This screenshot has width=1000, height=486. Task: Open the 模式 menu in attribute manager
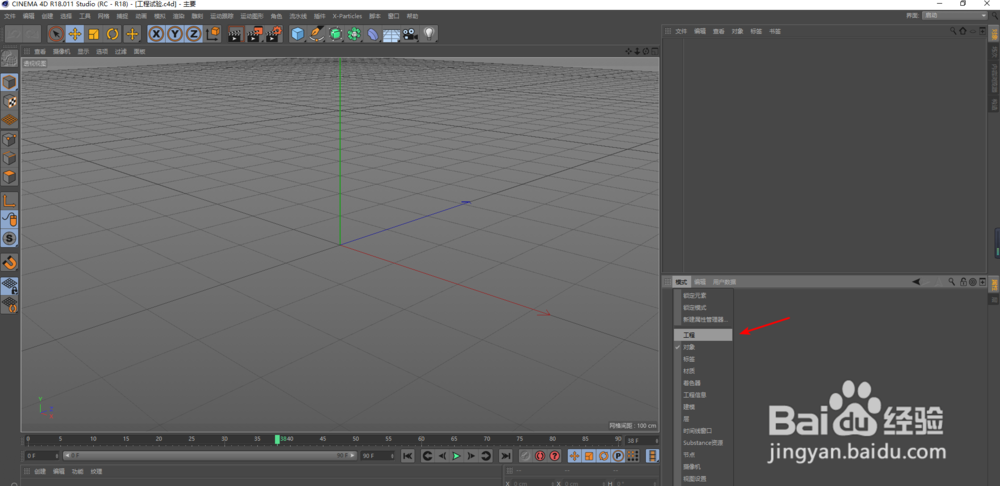coord(682,282)
